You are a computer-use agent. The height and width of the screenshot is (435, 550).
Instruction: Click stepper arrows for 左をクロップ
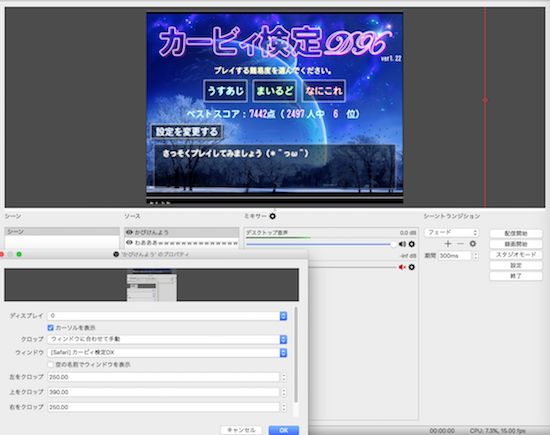click(284, 377)
